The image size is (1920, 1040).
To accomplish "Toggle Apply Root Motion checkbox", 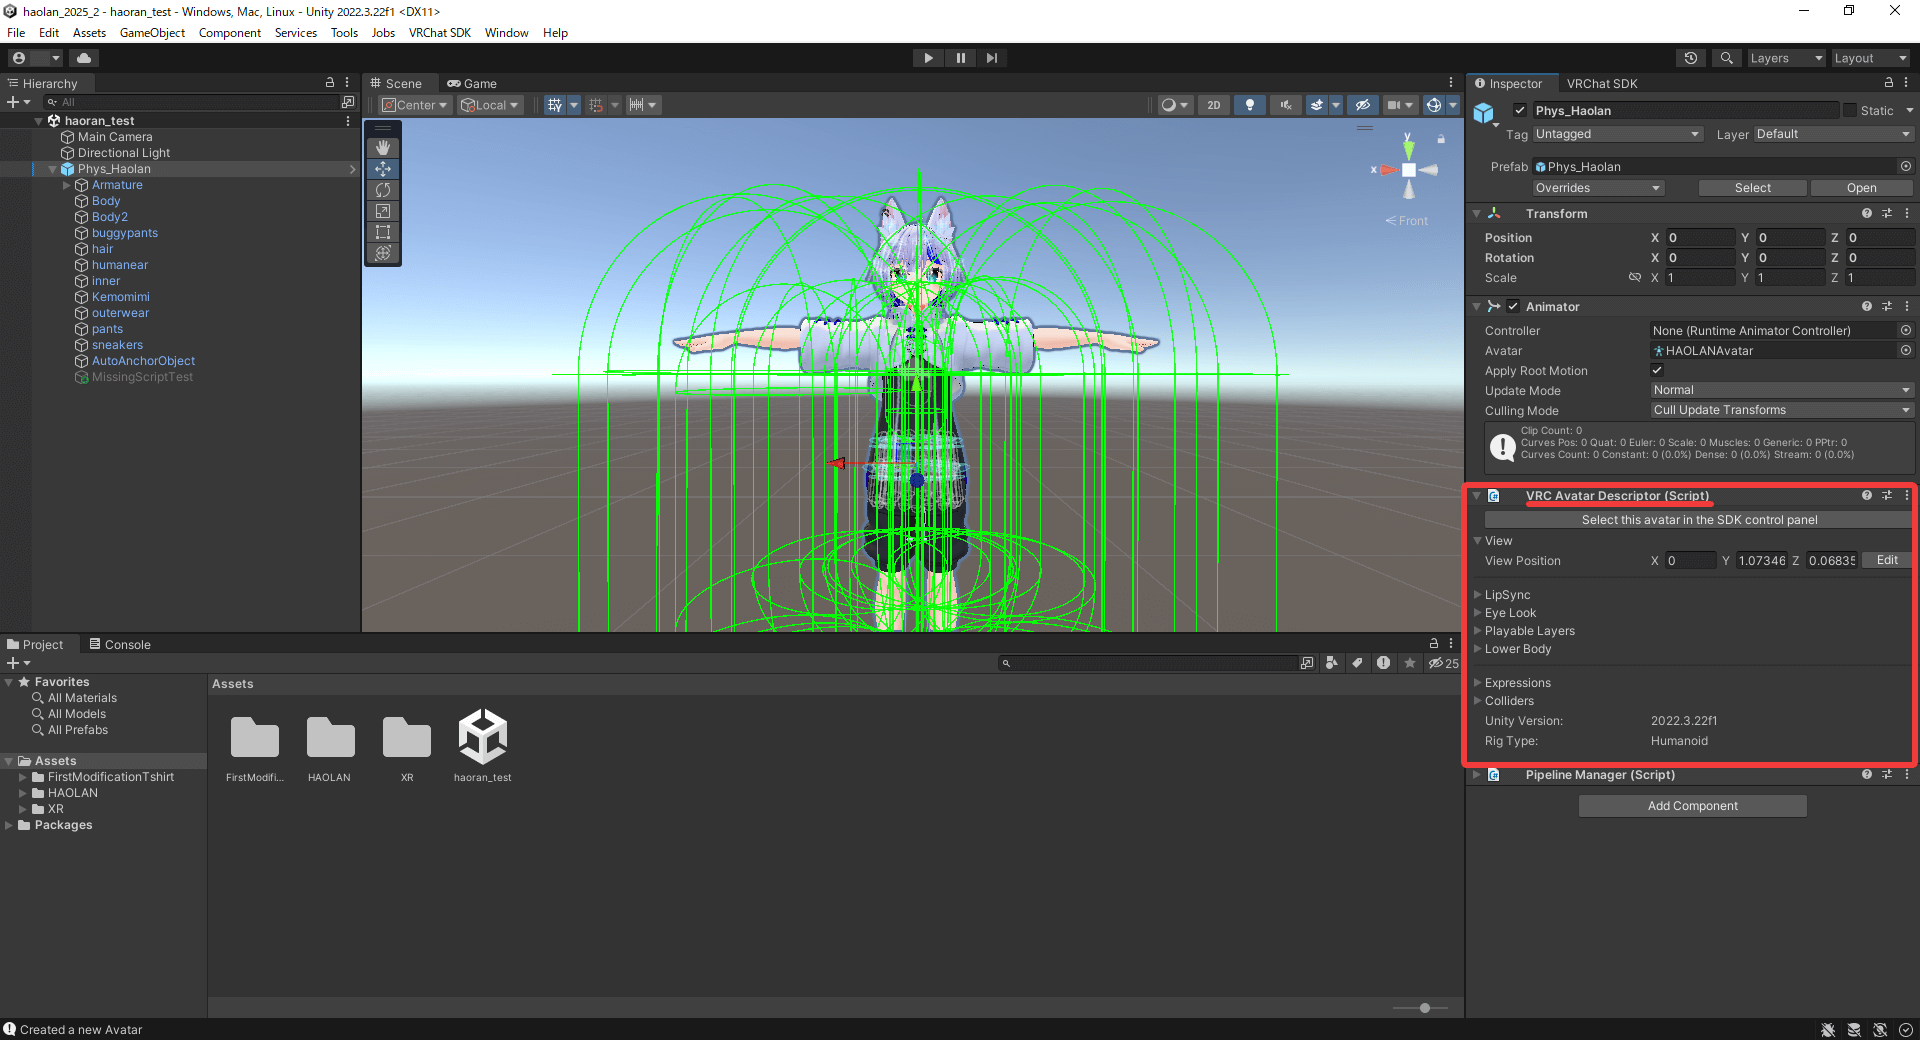I will pyautogui.click(x=1657, y=371).
